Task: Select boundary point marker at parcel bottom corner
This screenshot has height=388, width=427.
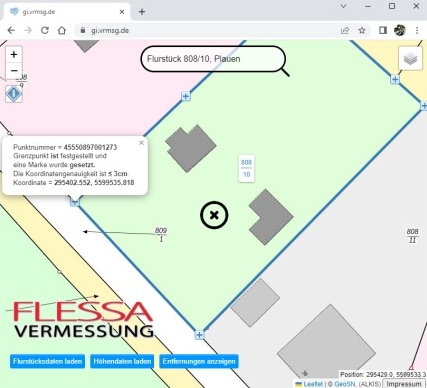Action: [x=199, y=335]
